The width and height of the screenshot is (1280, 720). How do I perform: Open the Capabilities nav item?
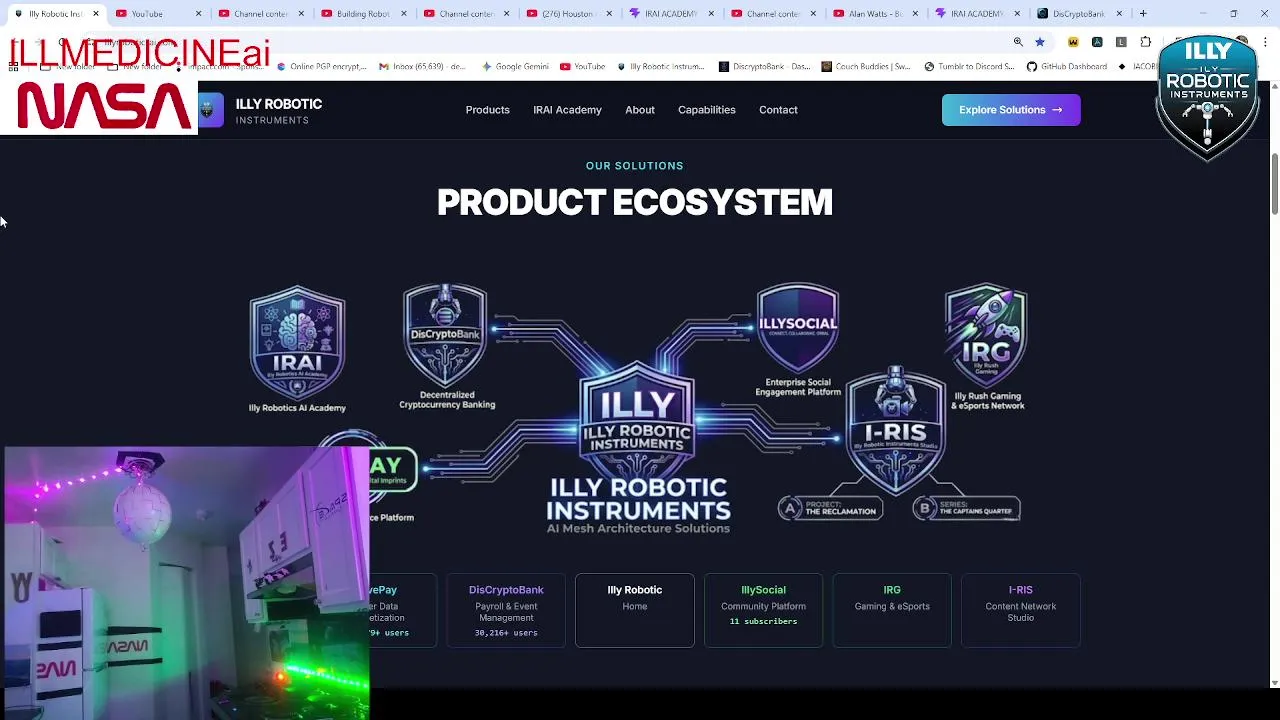[707, 110]
